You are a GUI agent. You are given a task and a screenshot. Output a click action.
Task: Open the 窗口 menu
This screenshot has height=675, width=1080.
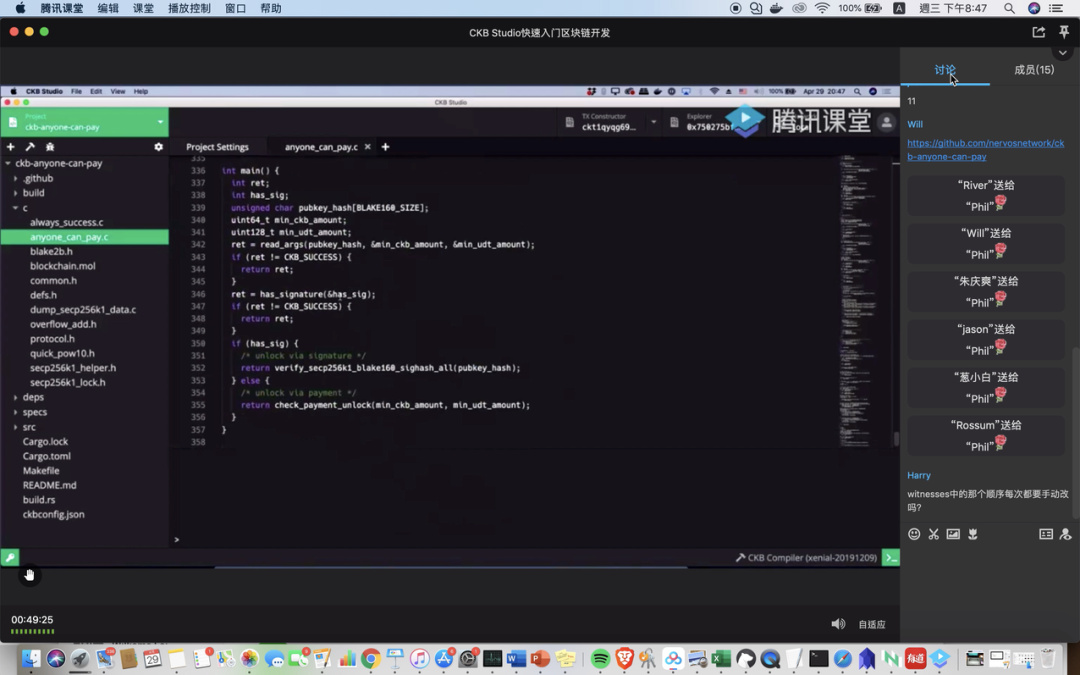(236, 8)
